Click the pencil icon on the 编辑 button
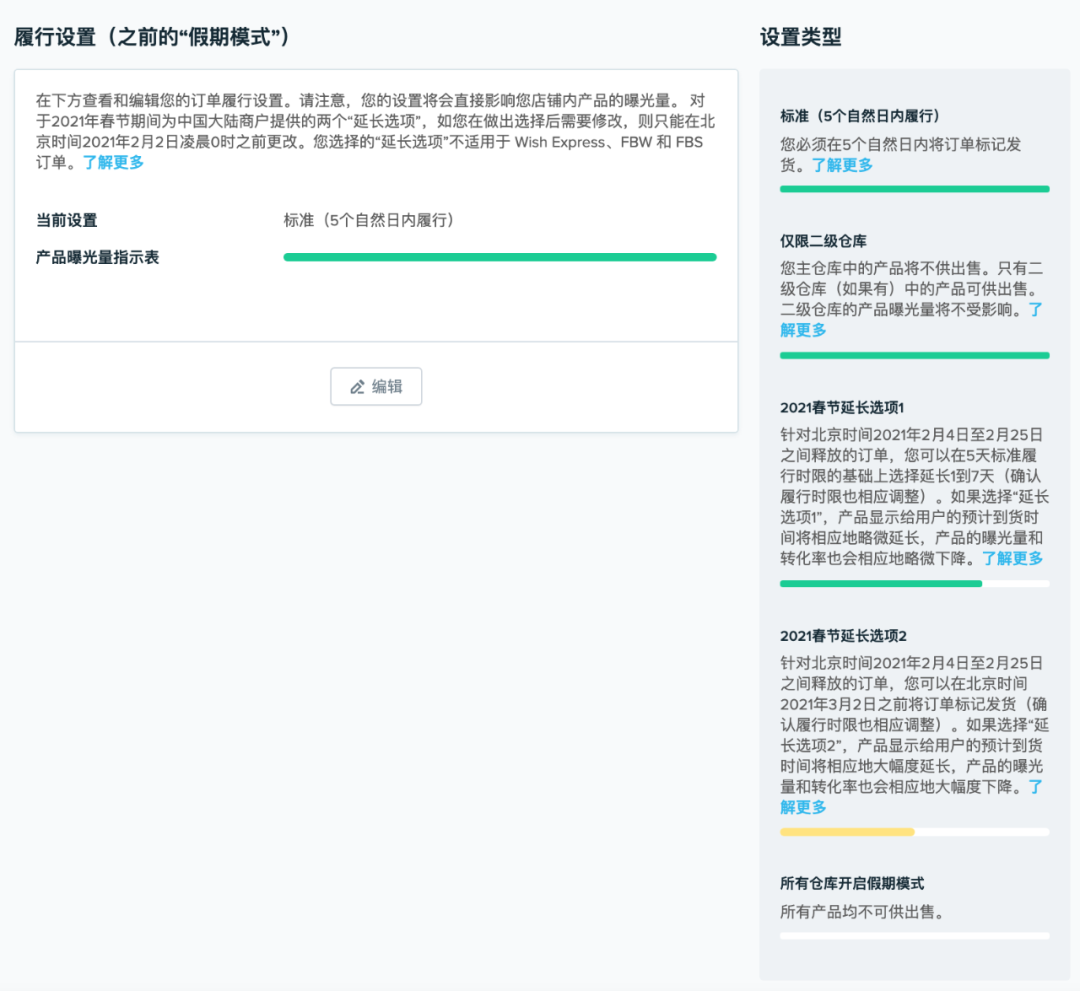 [356, 386]
